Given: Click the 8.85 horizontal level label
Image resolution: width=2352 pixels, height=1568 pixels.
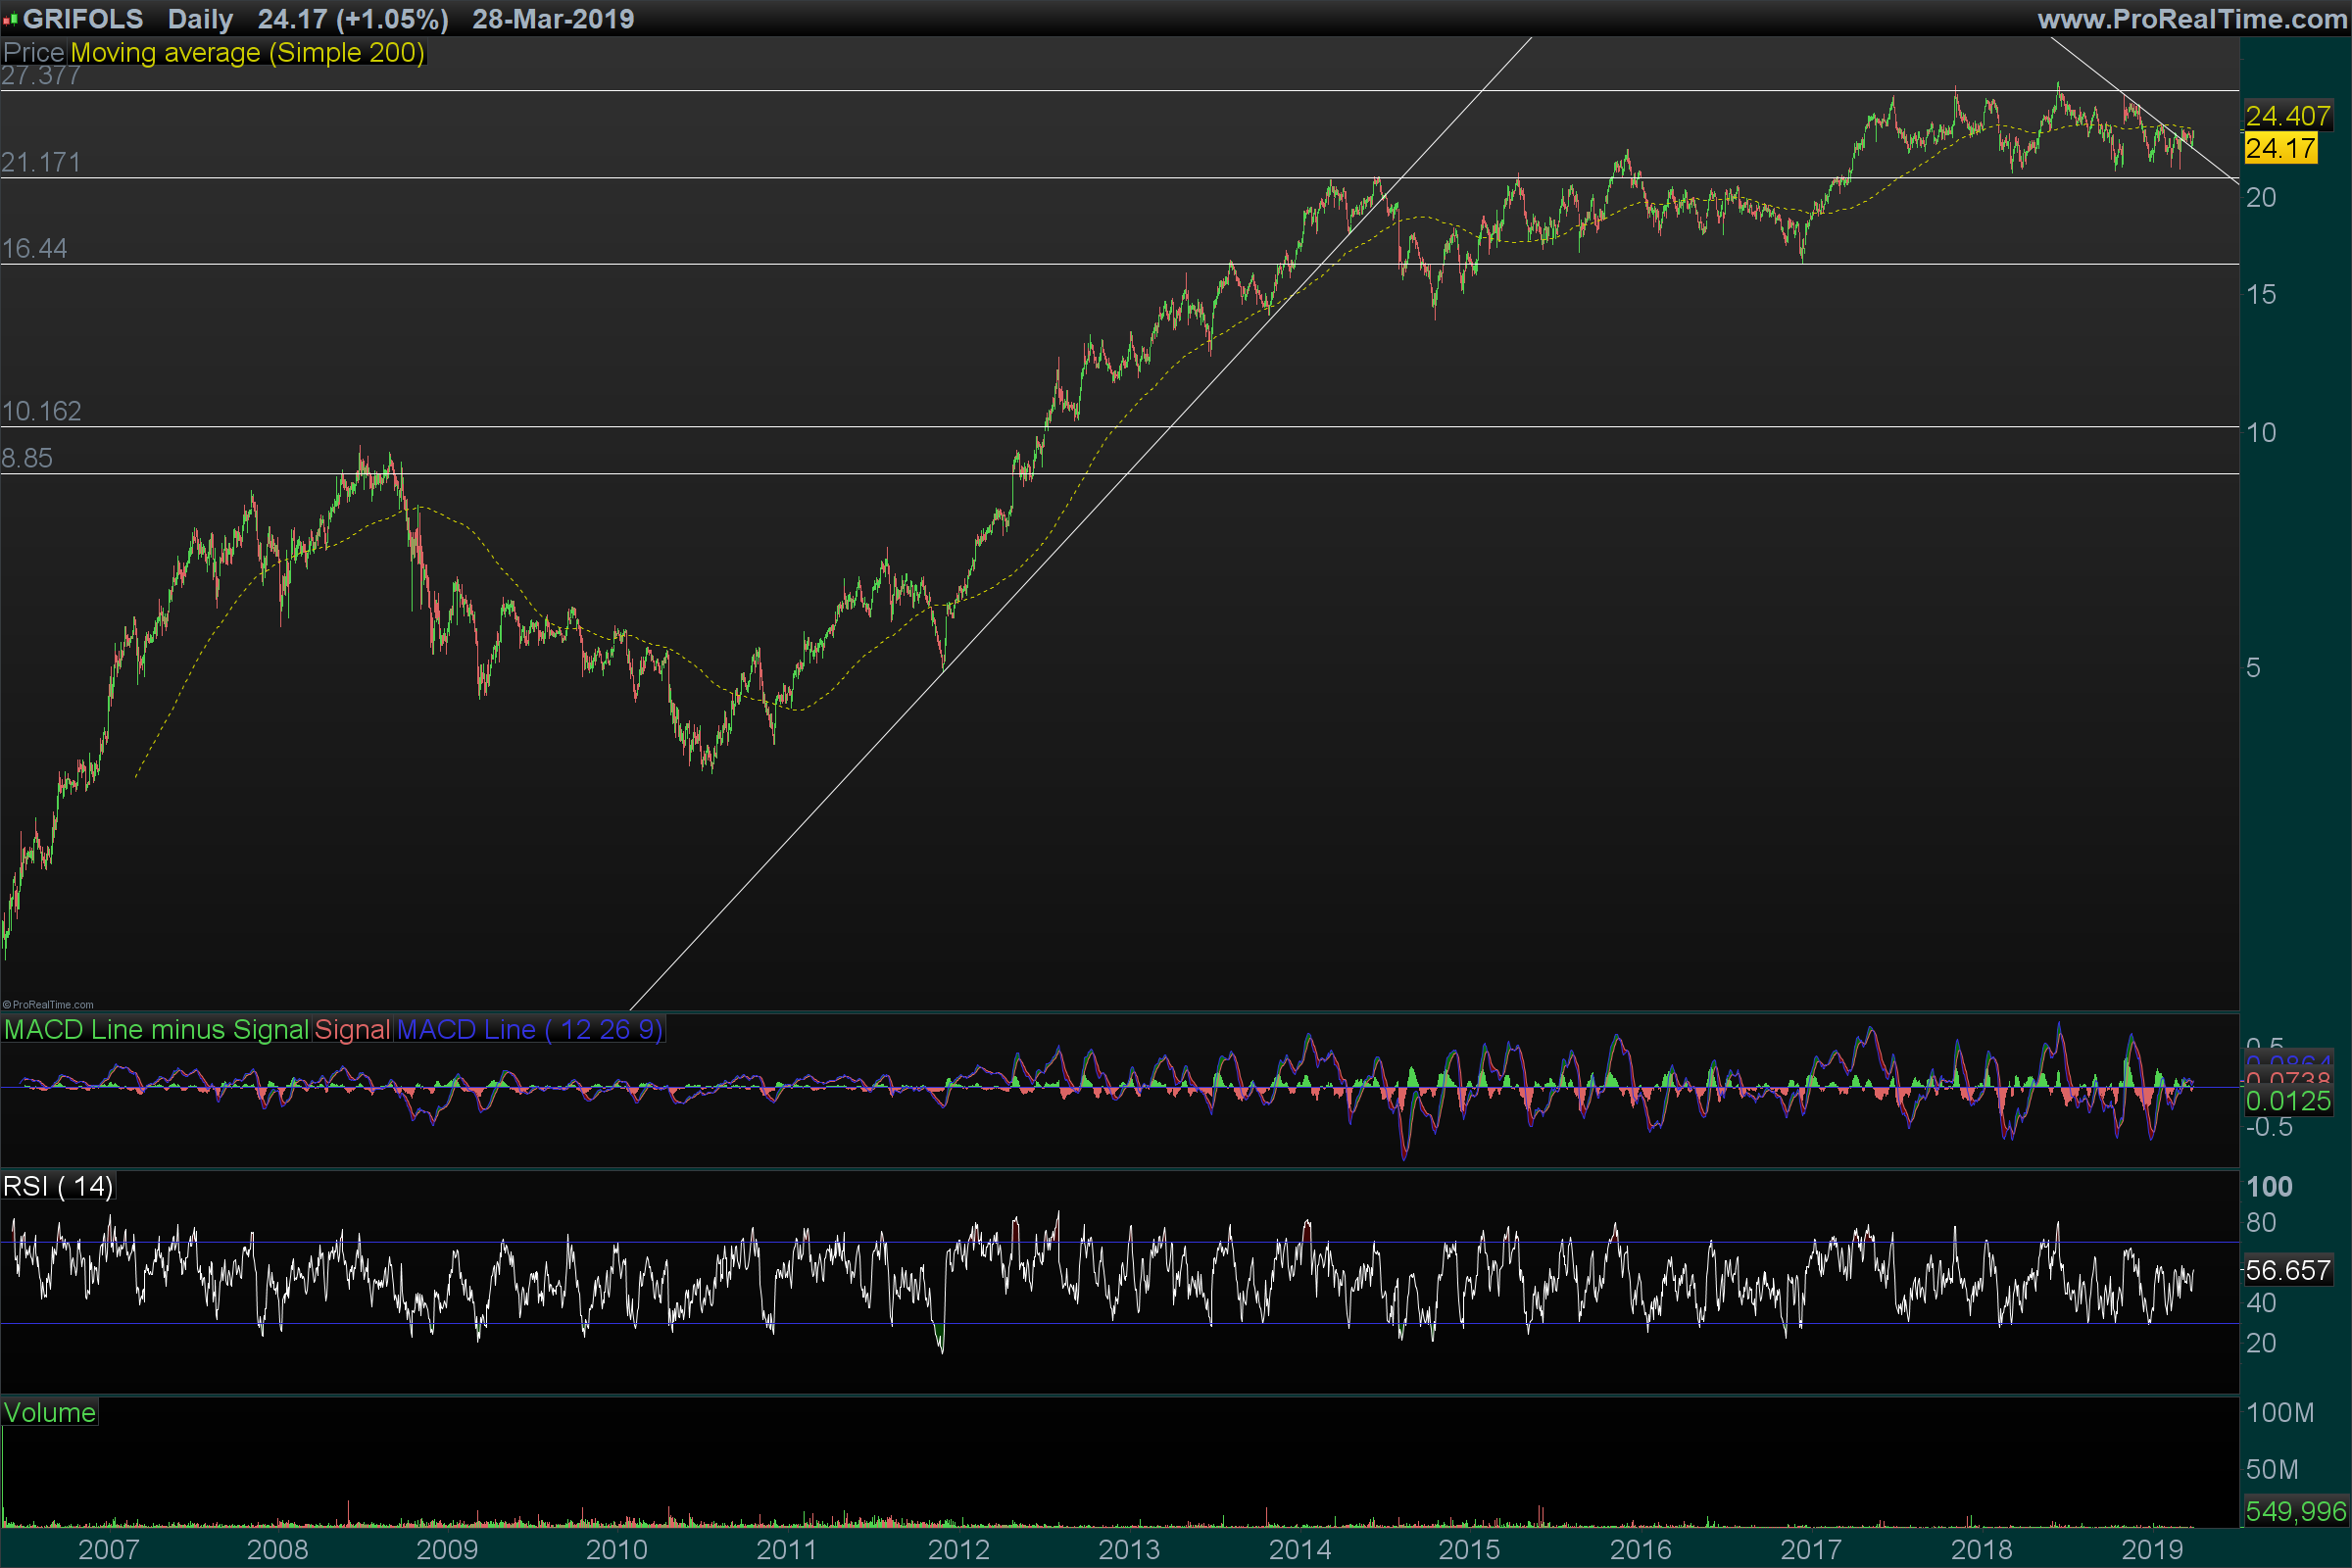Looking at the screenshot, I should pos(27,458).
